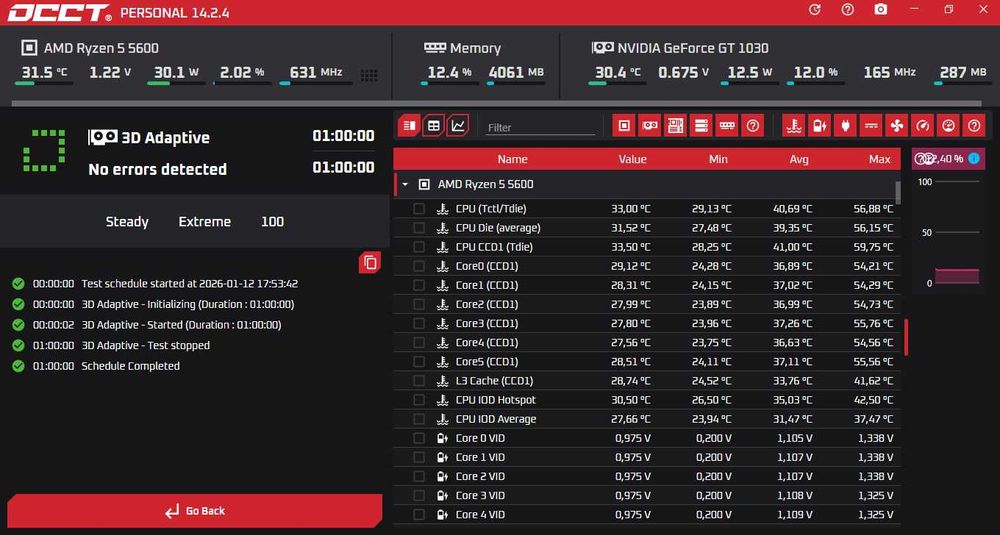Filter sensors by fan icon
Viewport: 1000px width, 535px height.
coord(896,126)
